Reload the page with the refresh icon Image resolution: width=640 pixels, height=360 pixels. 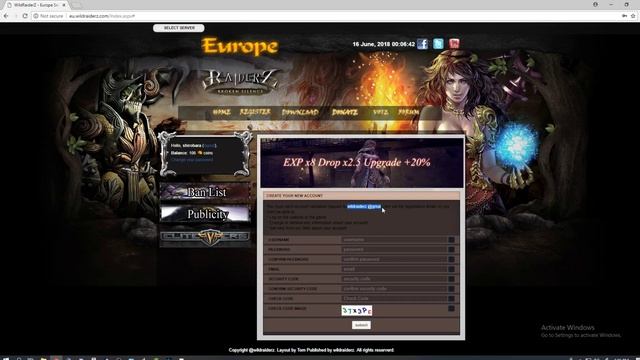tap(25, 16)
